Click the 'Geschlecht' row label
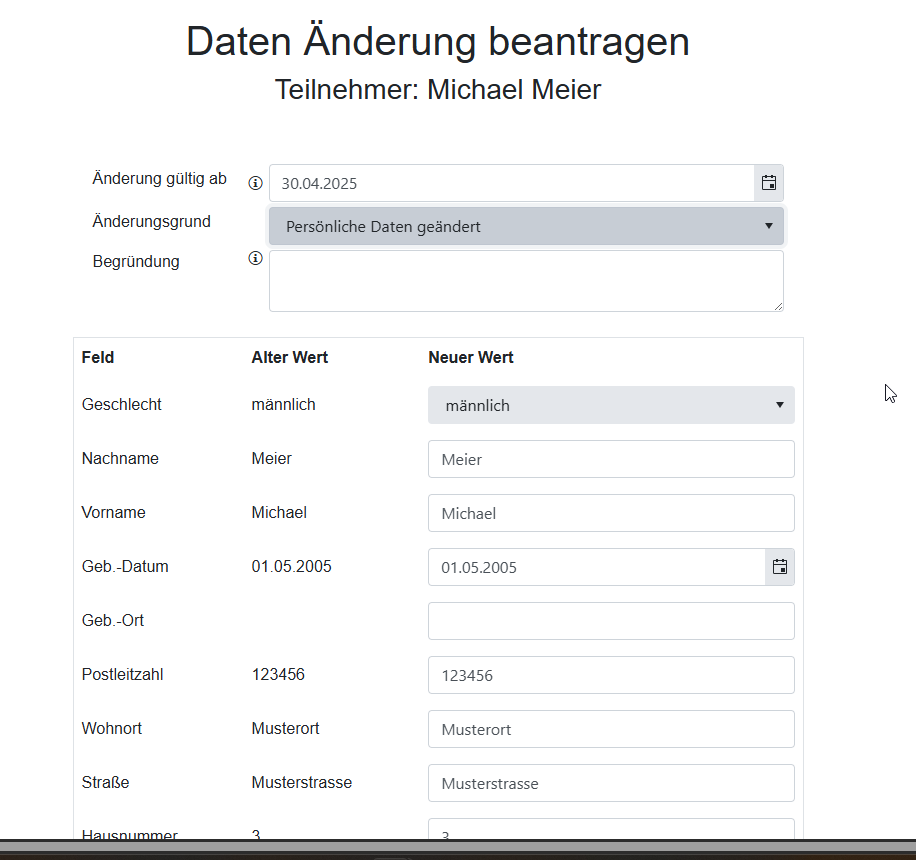The width and height of the screenshot is (916, 860). [x=122, y=404]
